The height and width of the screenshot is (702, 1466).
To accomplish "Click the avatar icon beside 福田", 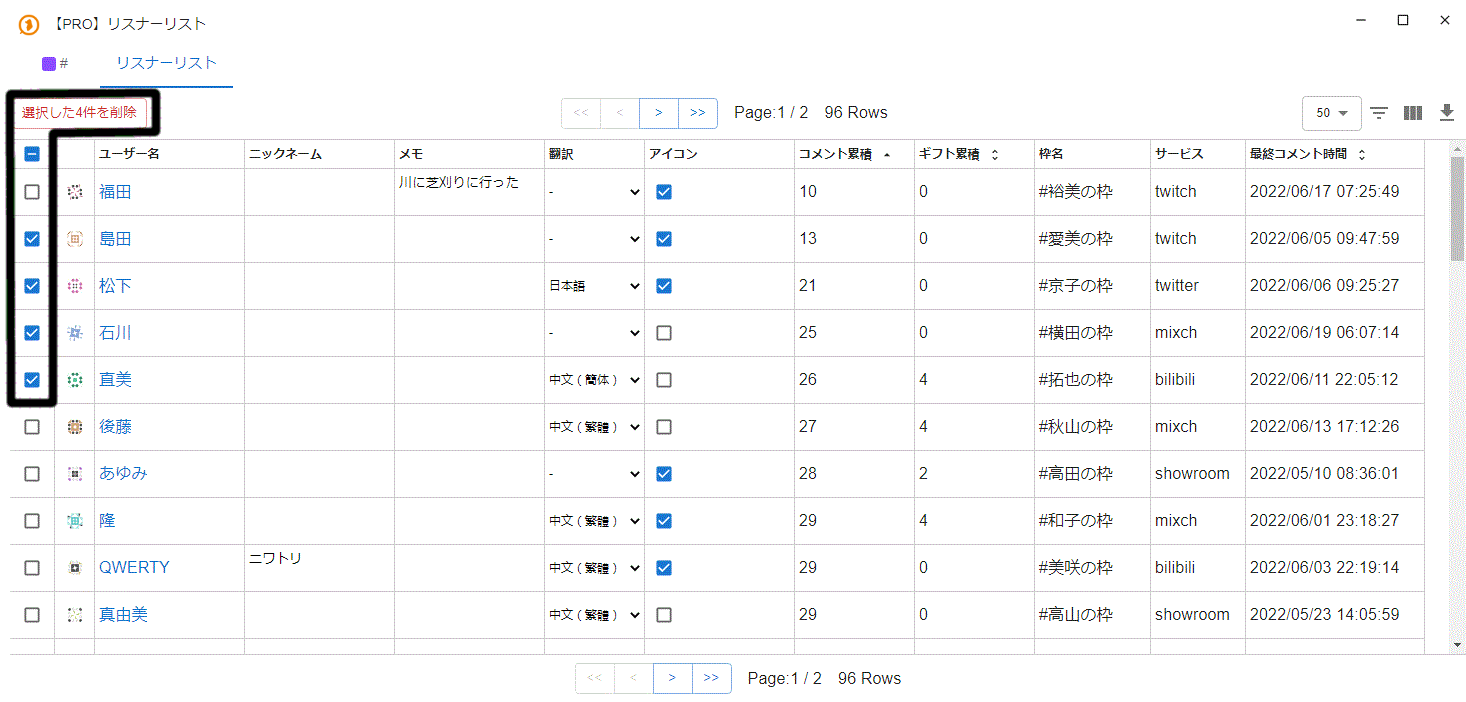I will pos(75,192).
